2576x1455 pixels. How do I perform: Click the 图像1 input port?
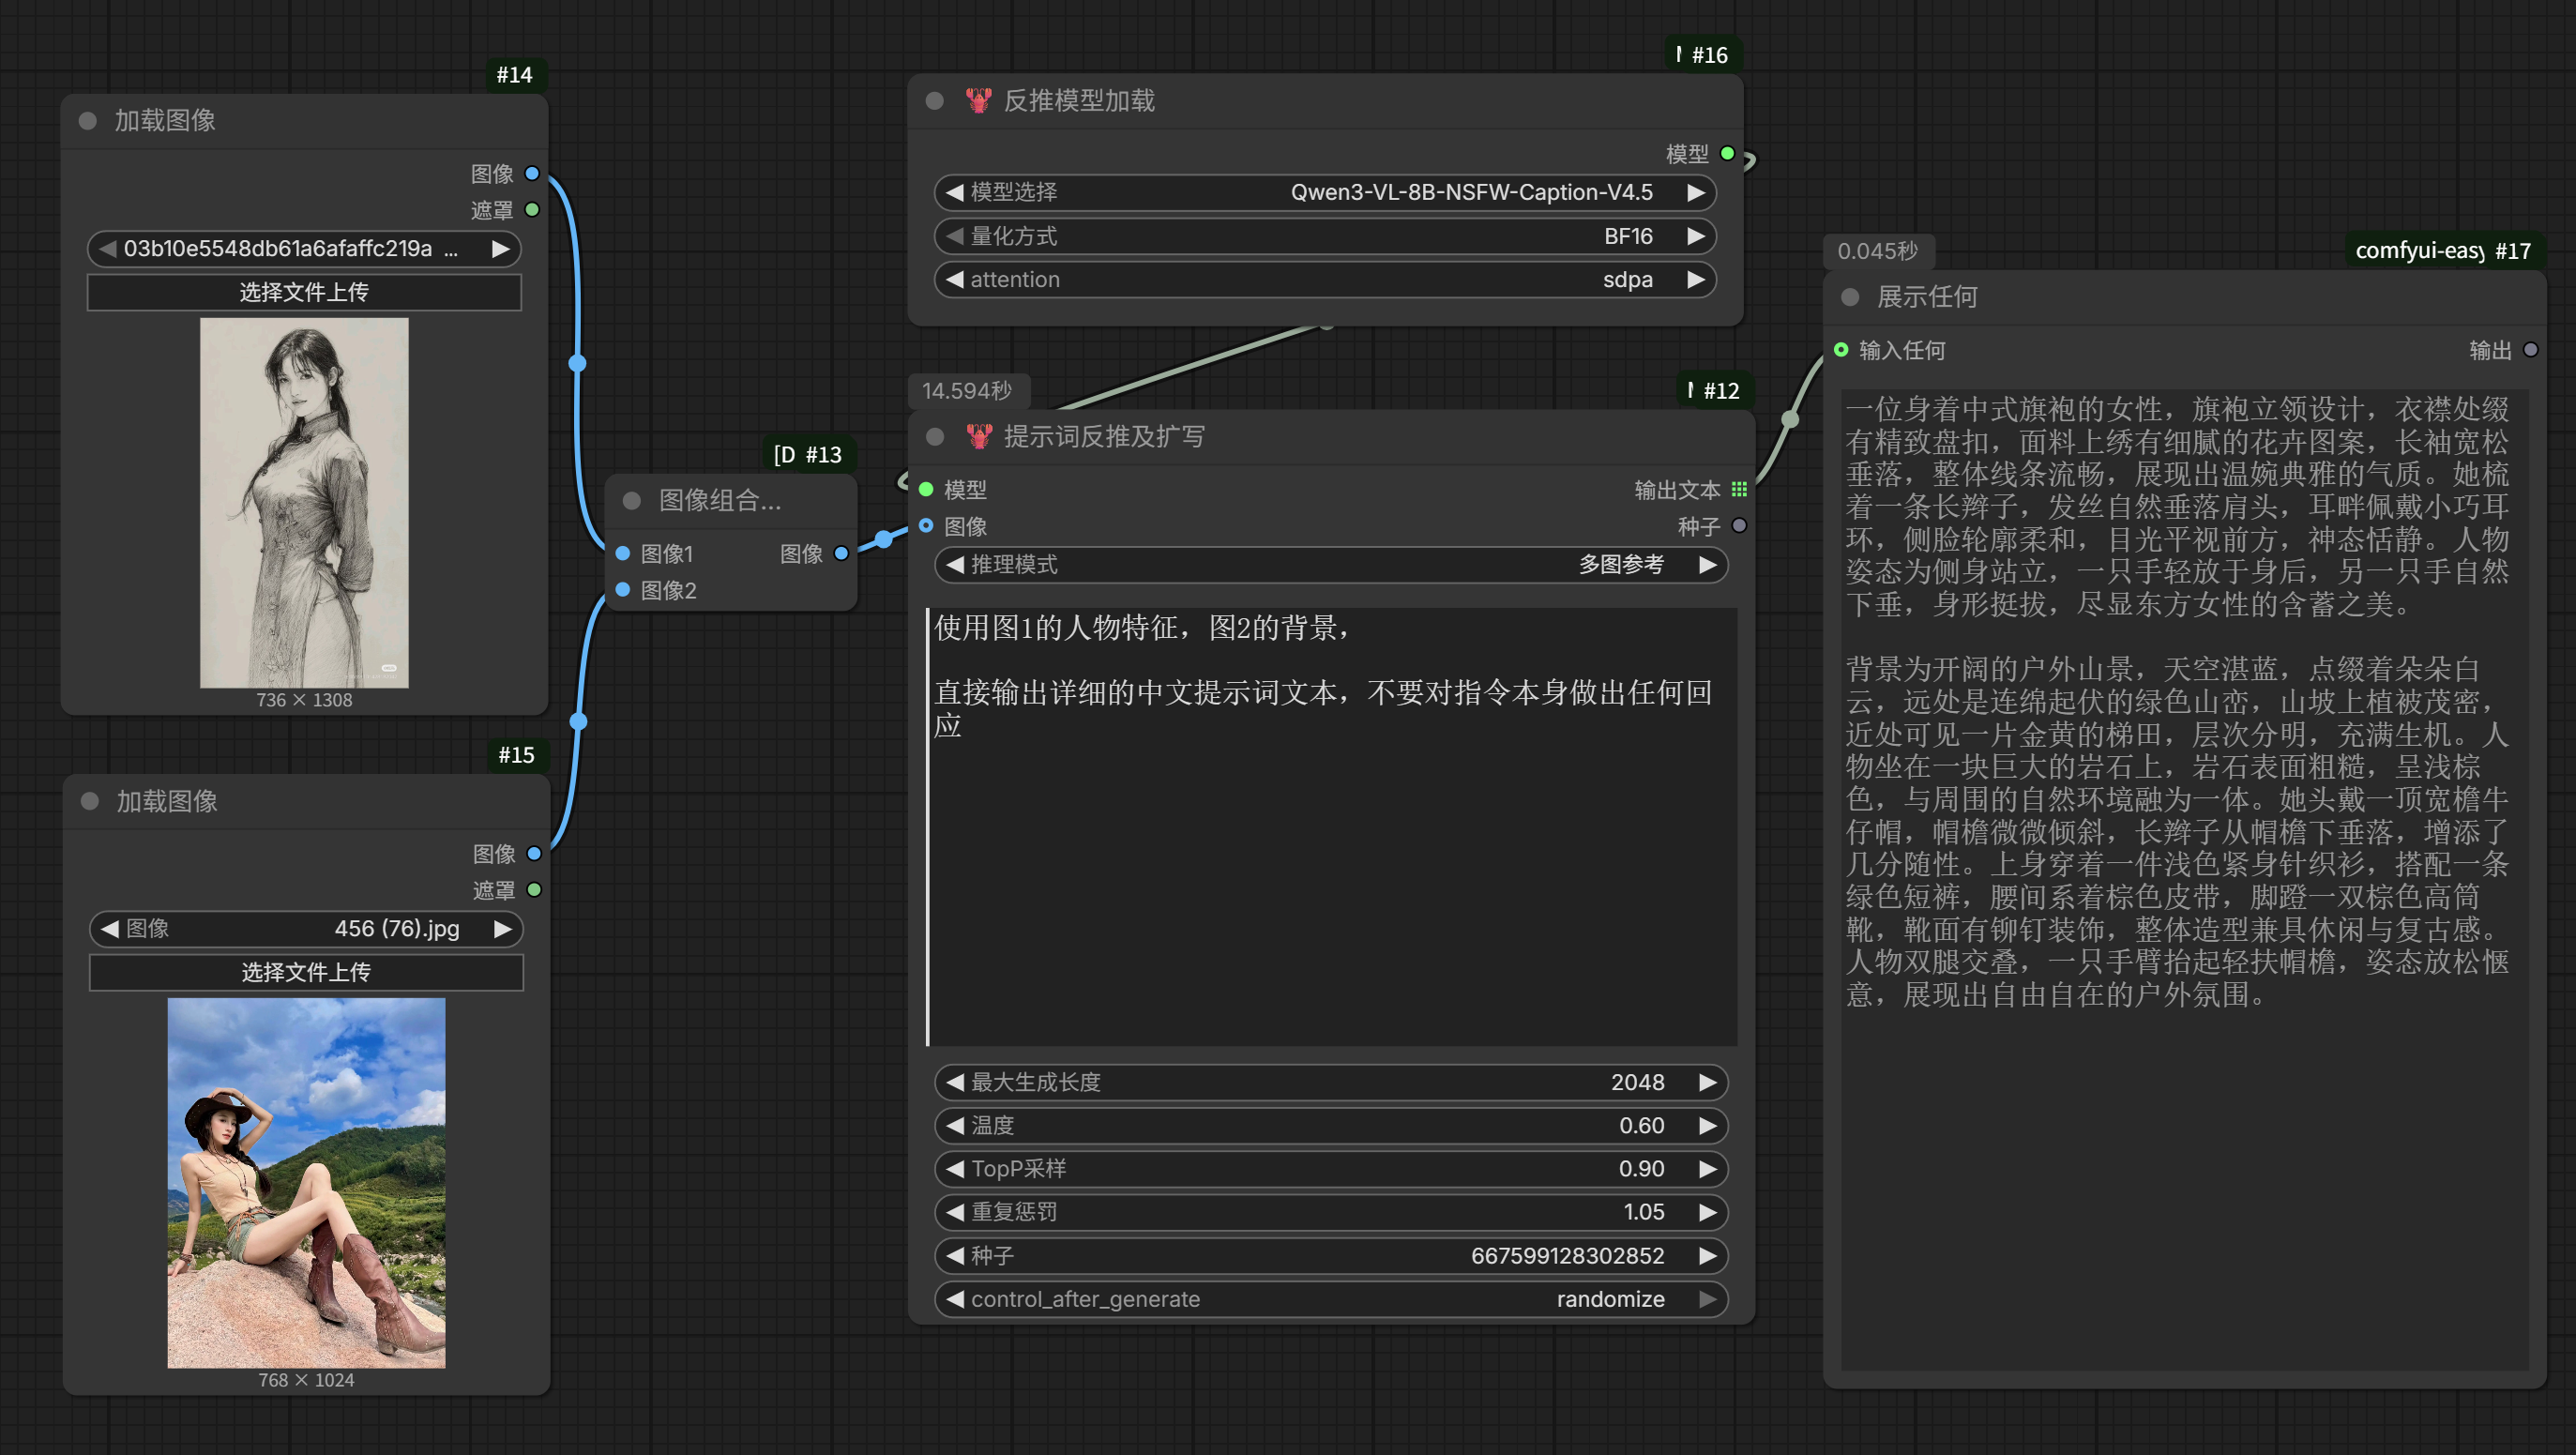pos(623,553)
